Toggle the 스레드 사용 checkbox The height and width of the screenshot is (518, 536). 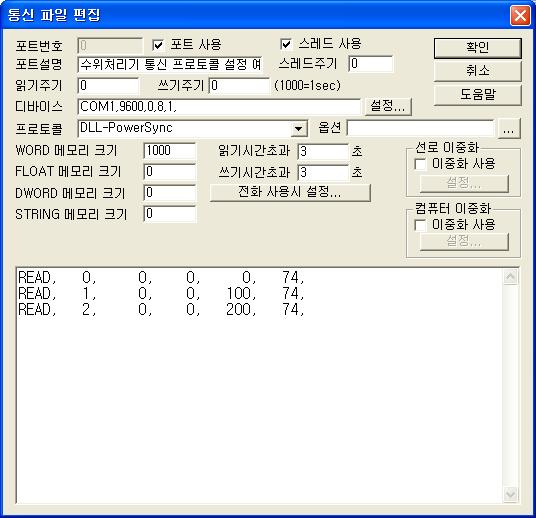[x=286, y=44]
